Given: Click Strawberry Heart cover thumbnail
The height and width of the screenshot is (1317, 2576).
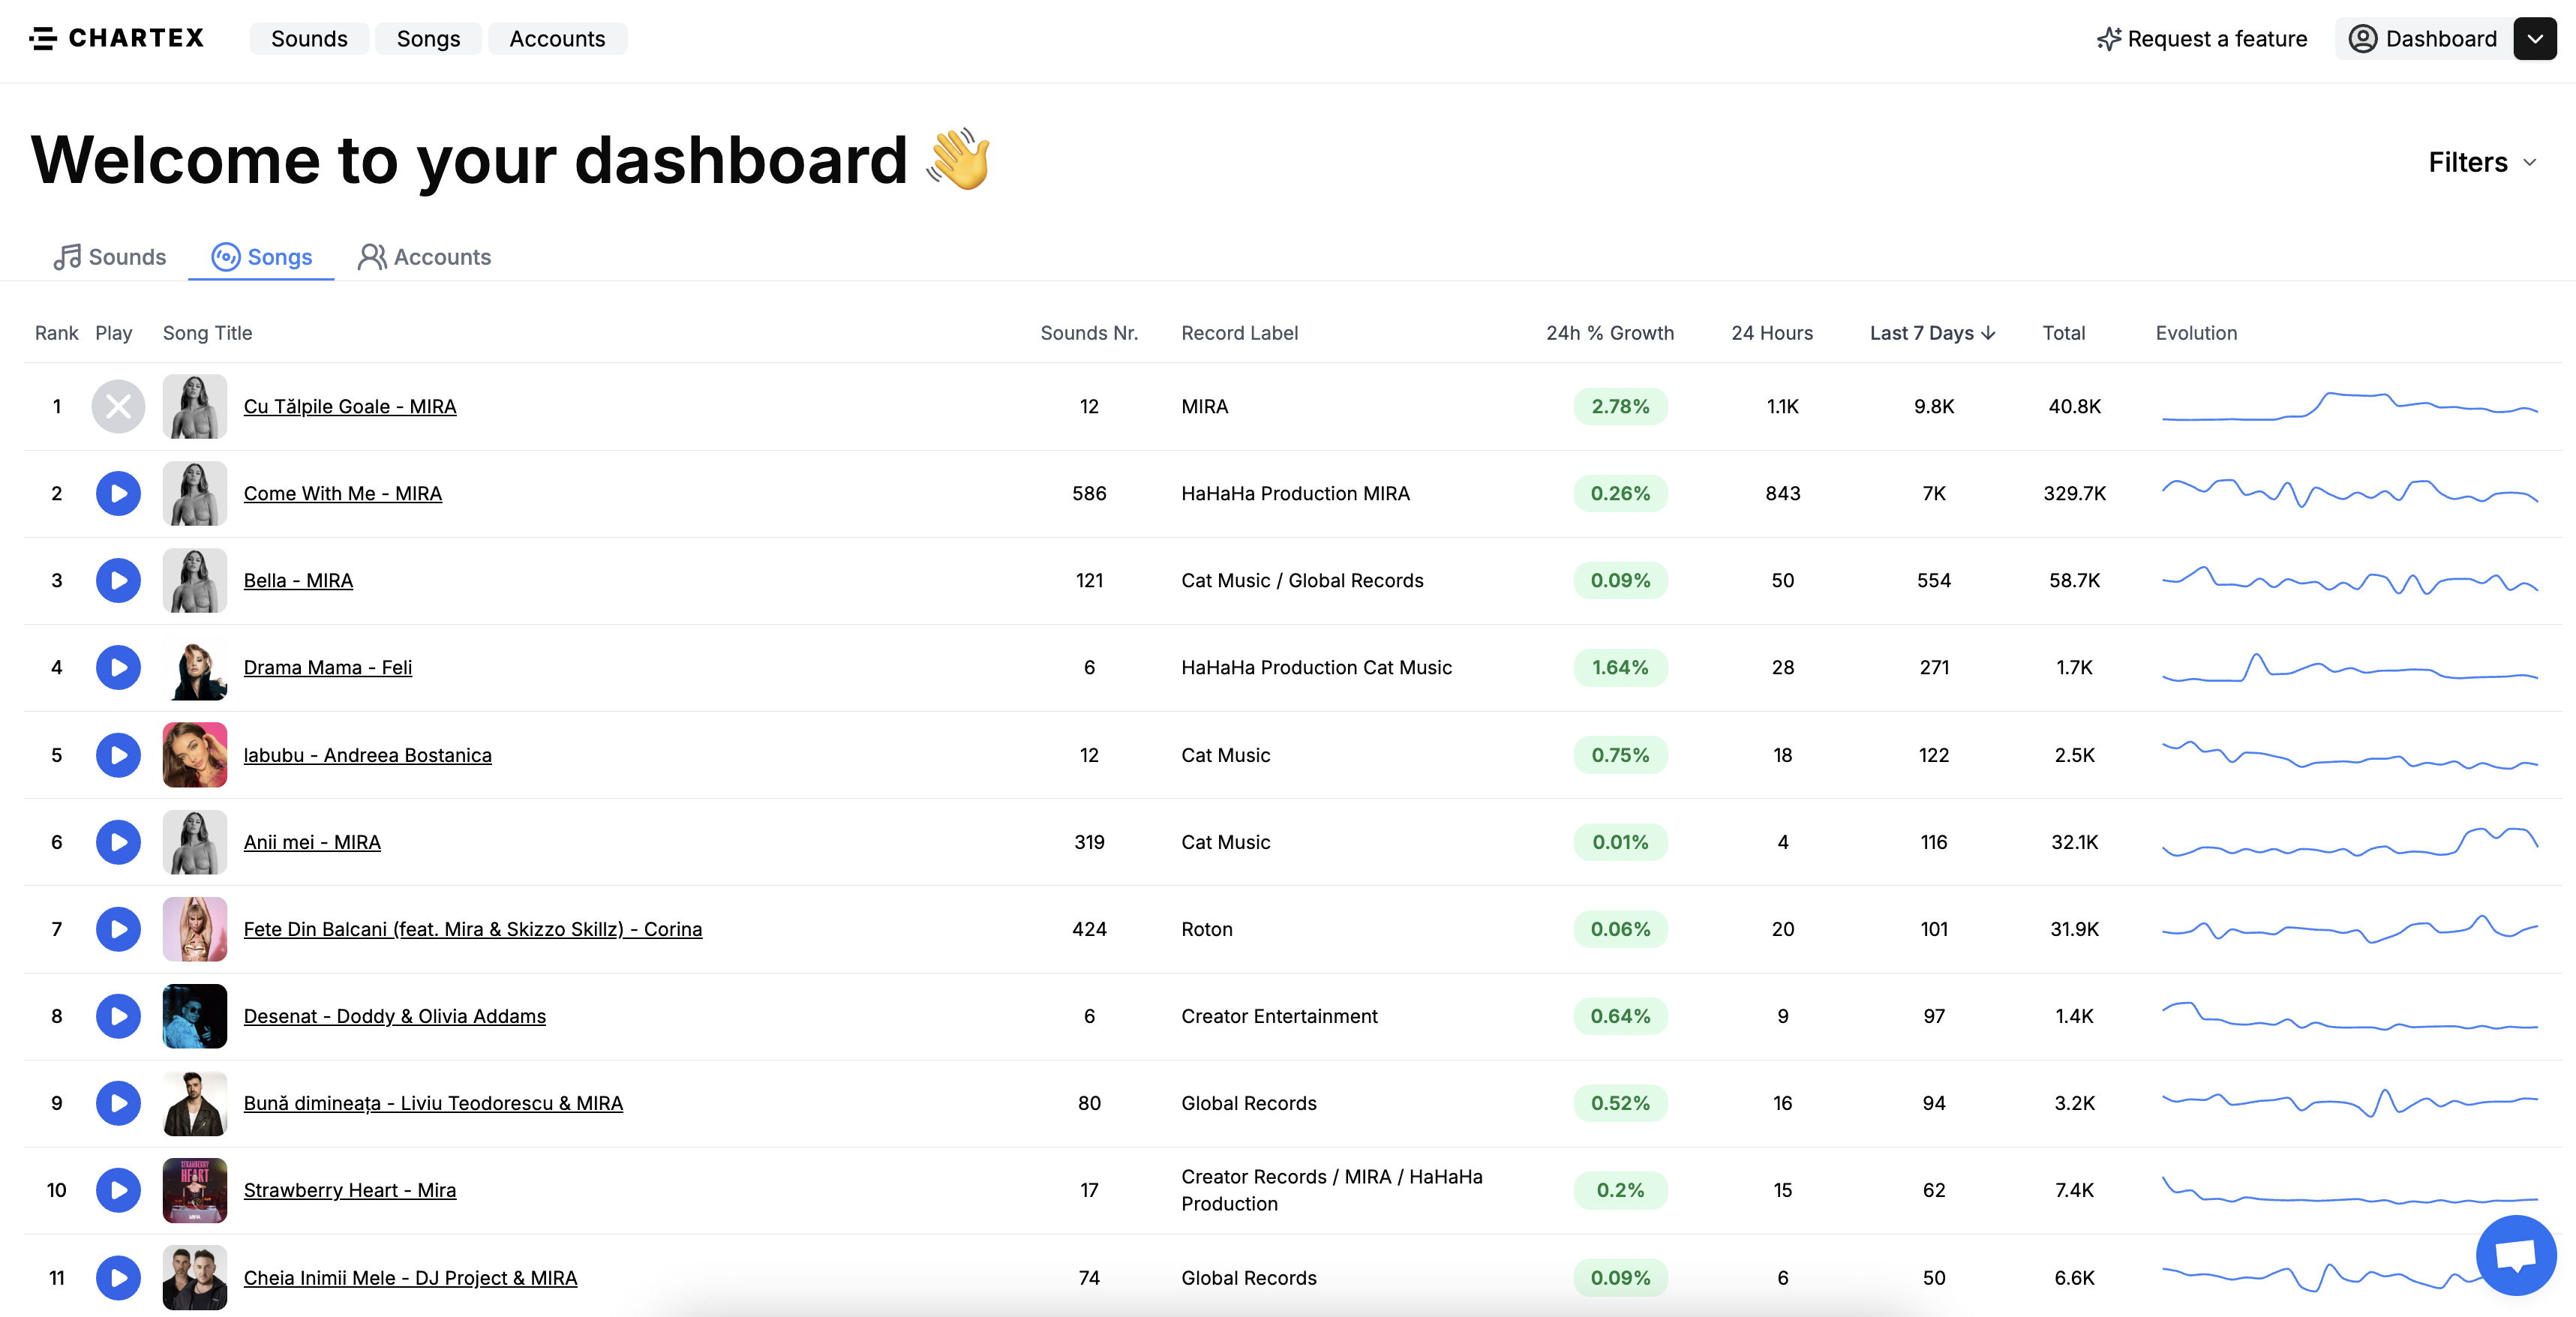Looking at the screenshot, I should click(195, 1190).
